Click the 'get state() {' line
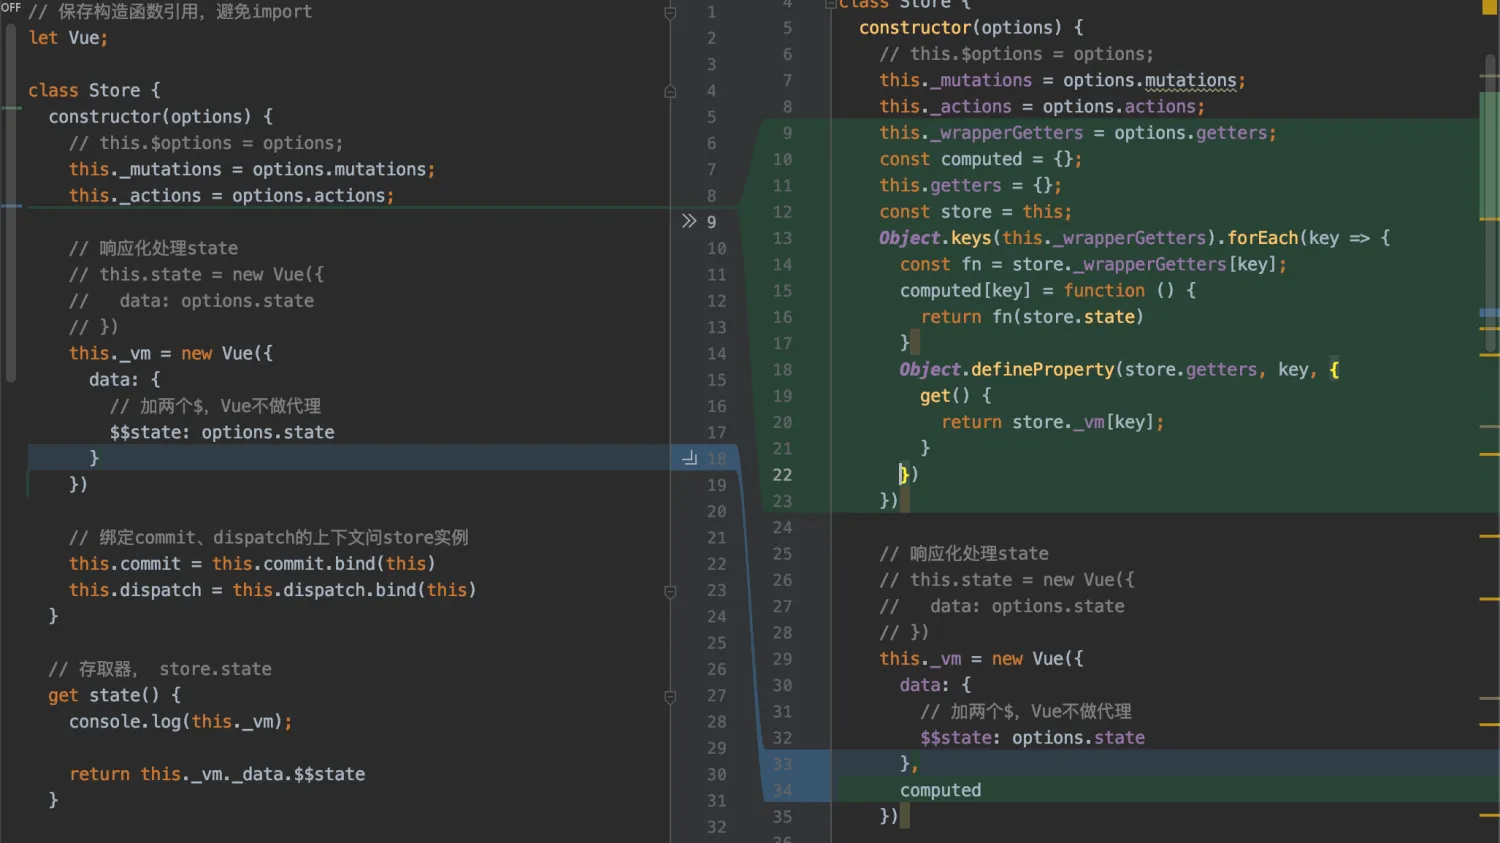This screenshot has width=1500, height=843. click(x=115, y=695)
